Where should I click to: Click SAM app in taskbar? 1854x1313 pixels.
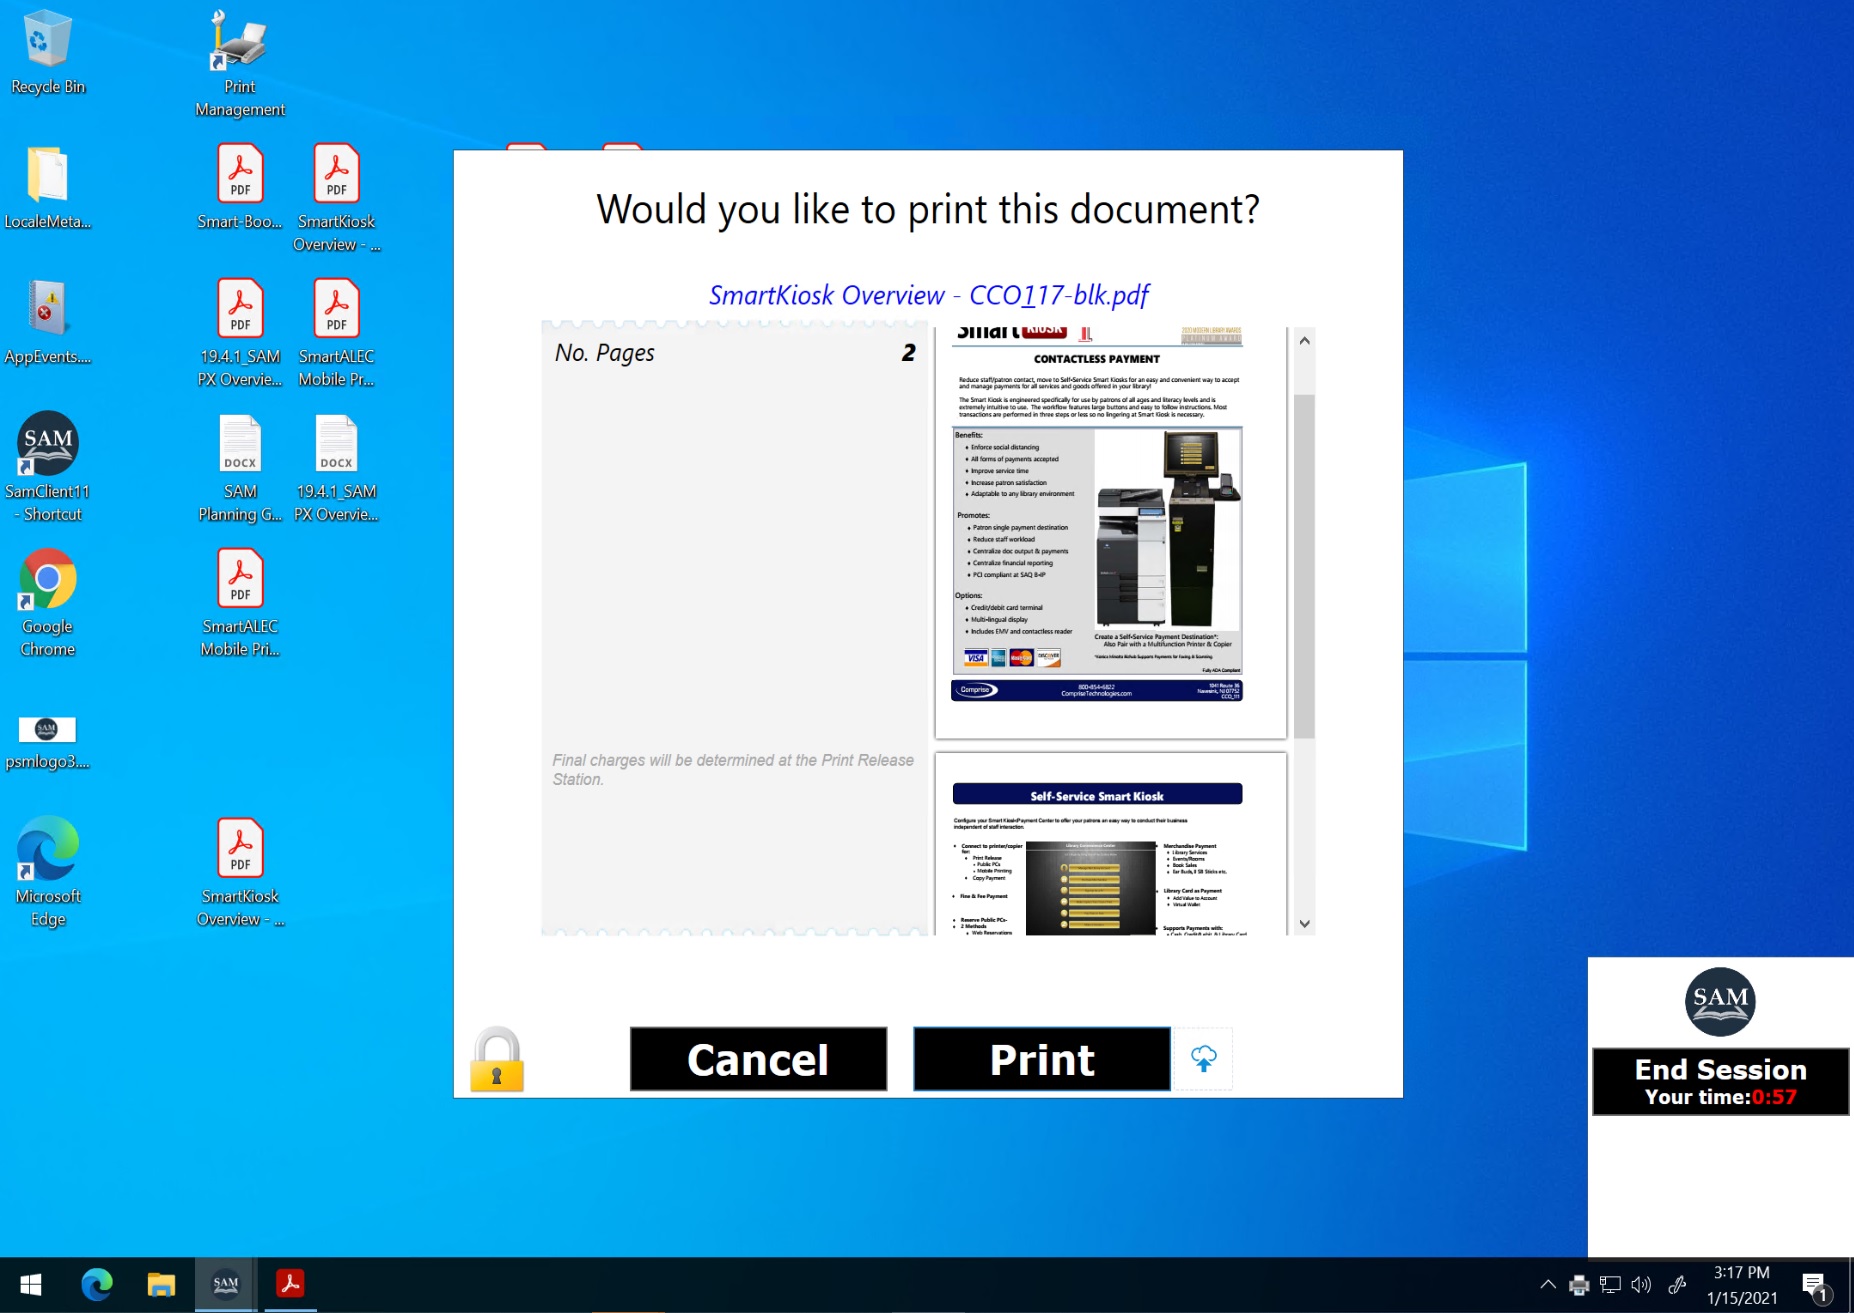[x=226, y=1284]
